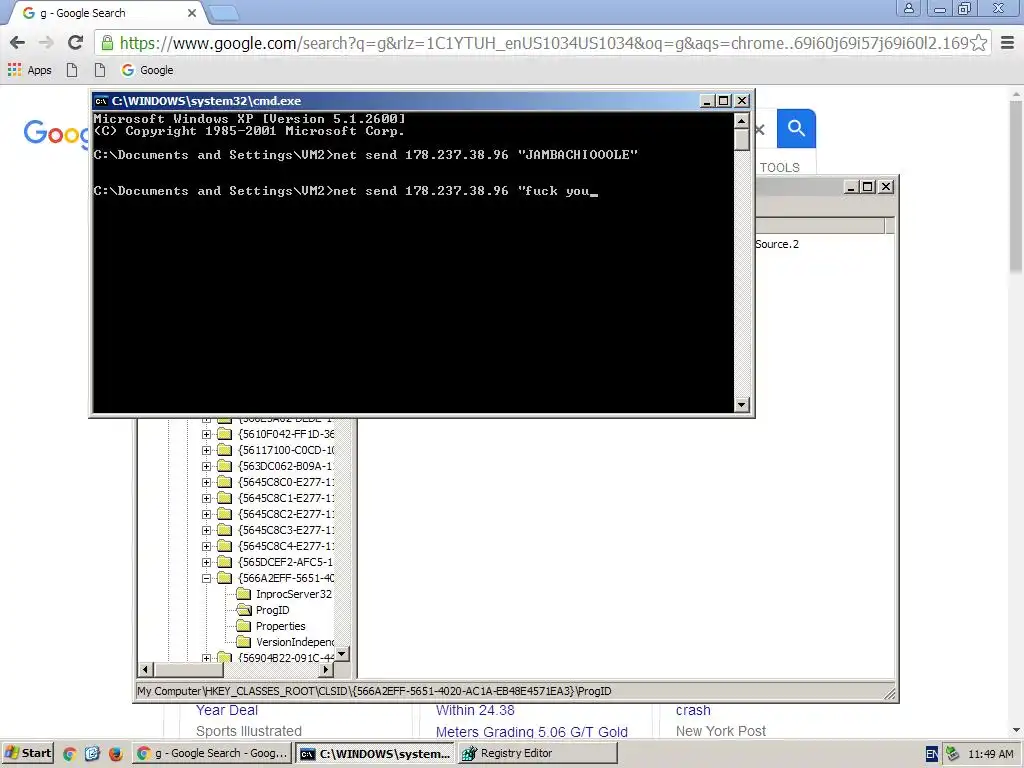
Task: Click the network tray icon near clock
Action: tap(953, 754)
